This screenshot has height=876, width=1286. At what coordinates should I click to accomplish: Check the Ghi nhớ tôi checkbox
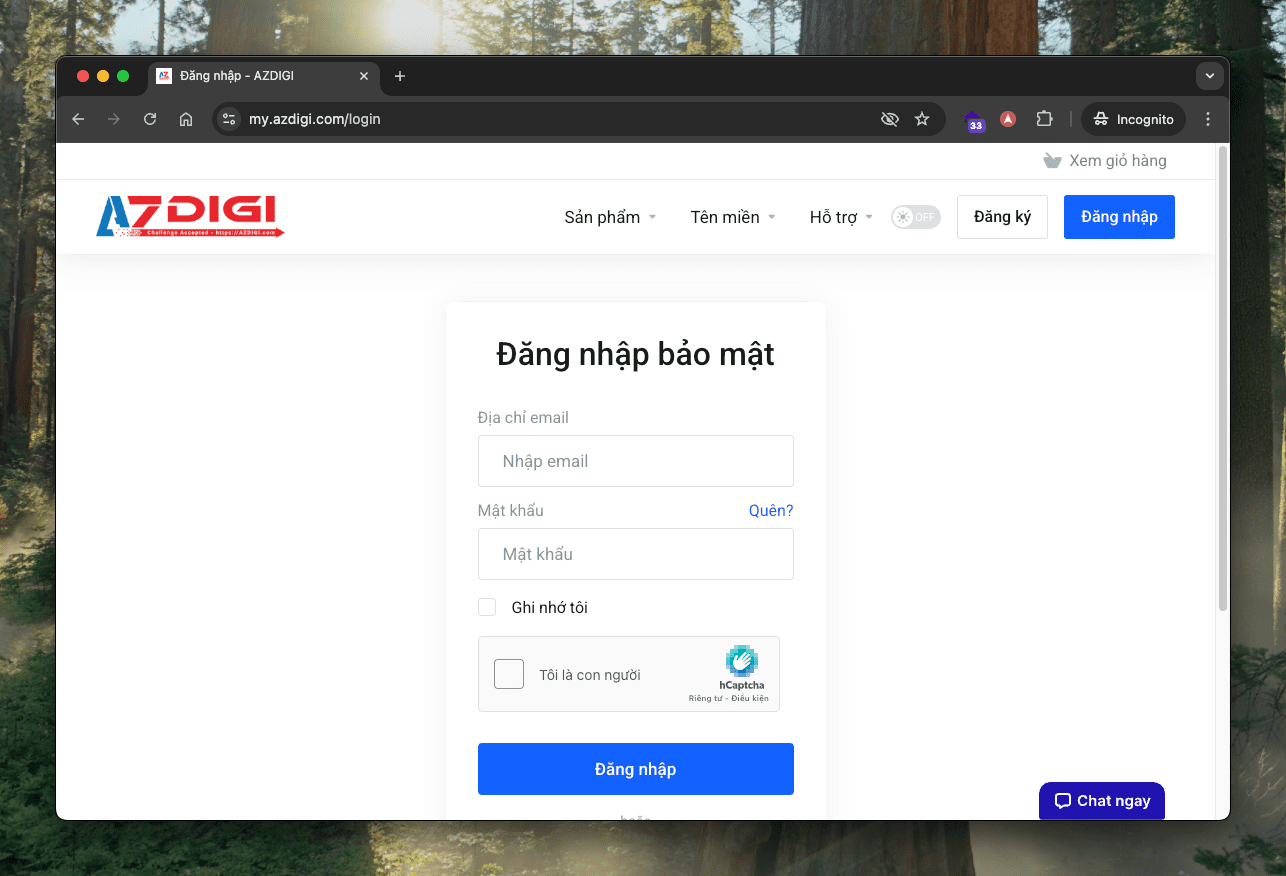487,607
